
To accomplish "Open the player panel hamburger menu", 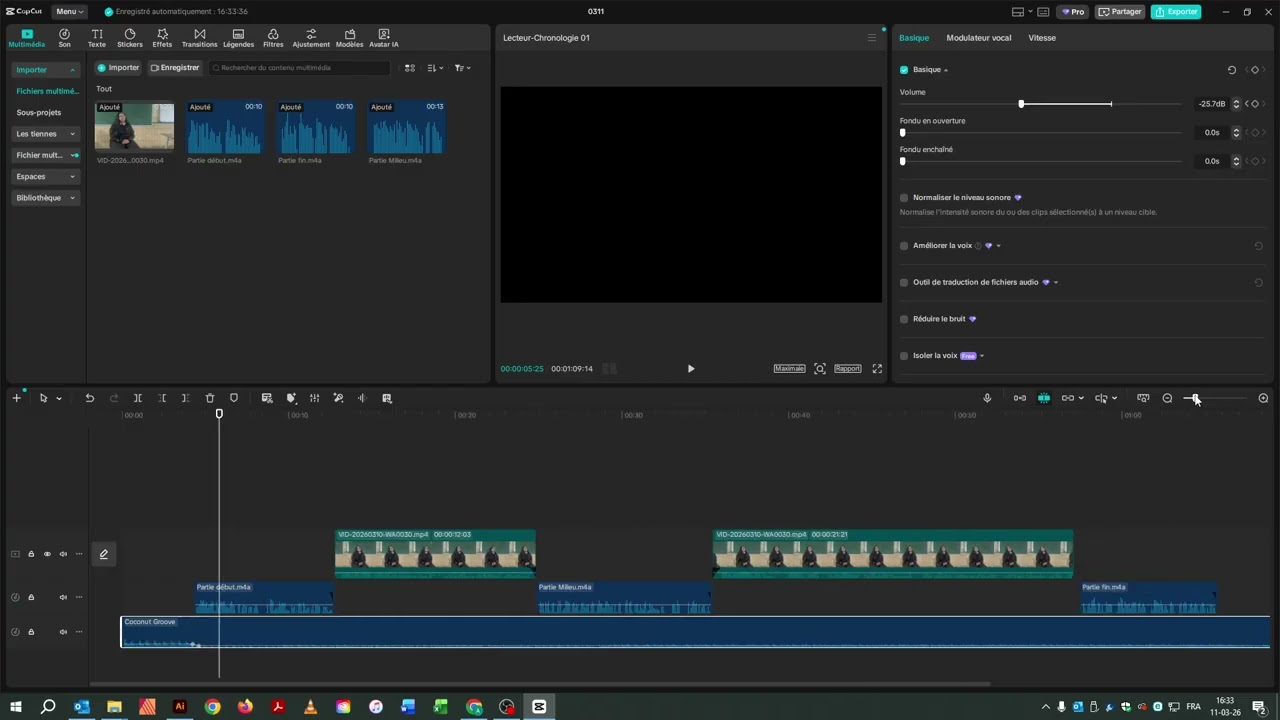I will (872, 38).
